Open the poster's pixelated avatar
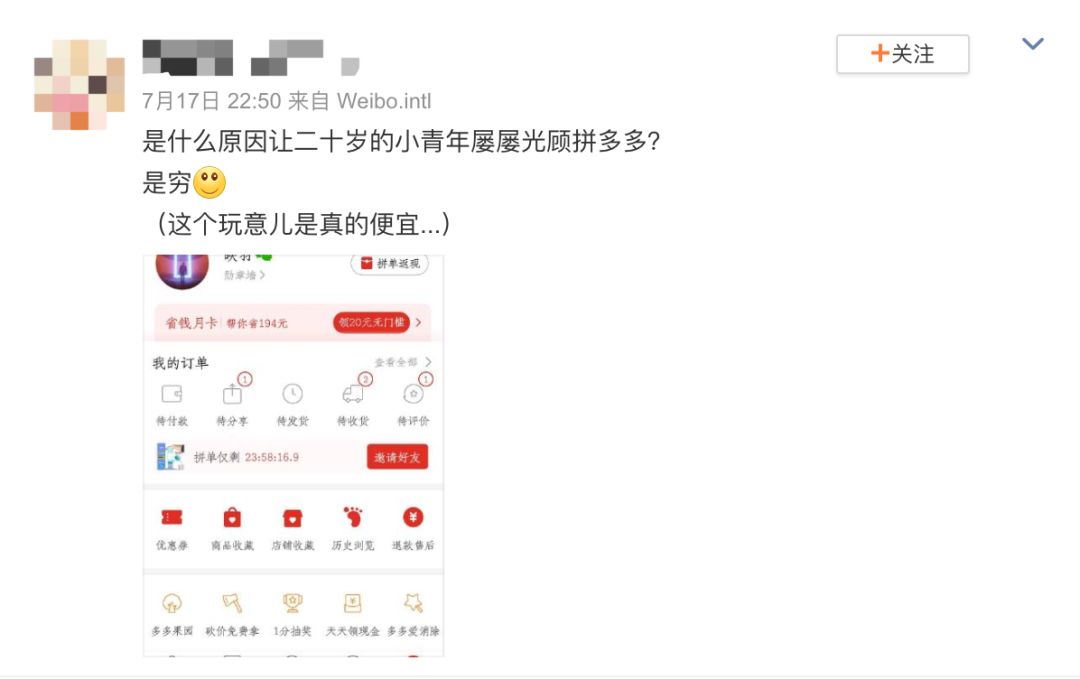This screenshot has height=679, width=1080. [79, 85]
